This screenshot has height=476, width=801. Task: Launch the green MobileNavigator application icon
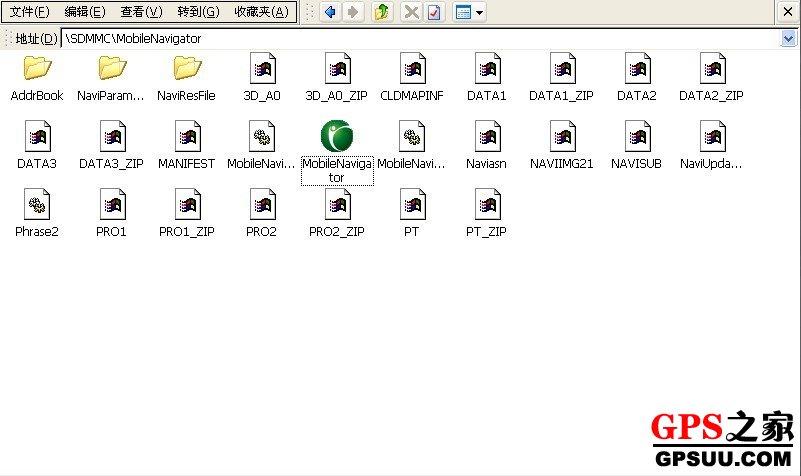point(337,136)
